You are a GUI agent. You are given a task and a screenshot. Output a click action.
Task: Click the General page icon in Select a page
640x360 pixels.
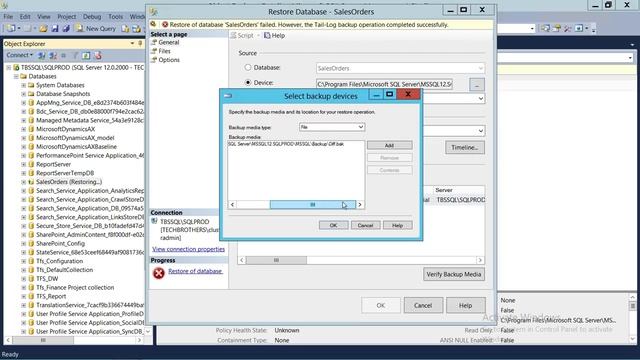pyautogui.click(x=154, y=42)
